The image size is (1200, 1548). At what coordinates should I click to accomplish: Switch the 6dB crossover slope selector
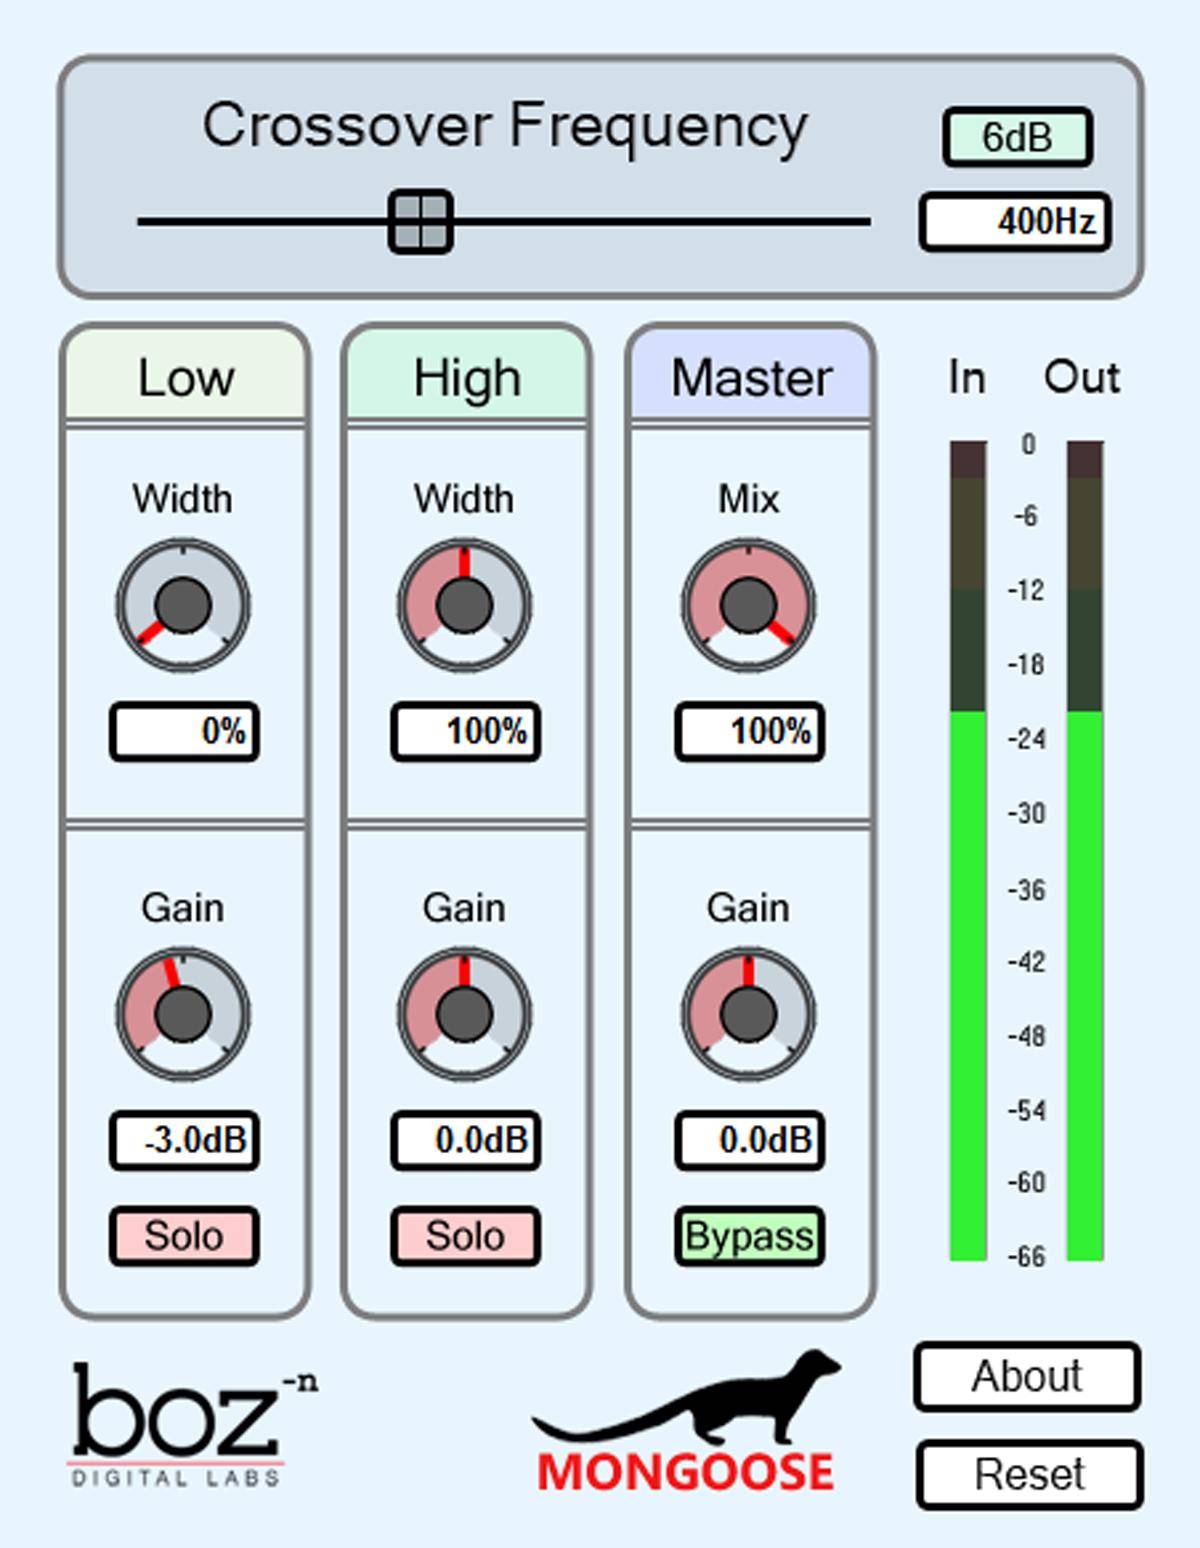(x=1017, y=137)
